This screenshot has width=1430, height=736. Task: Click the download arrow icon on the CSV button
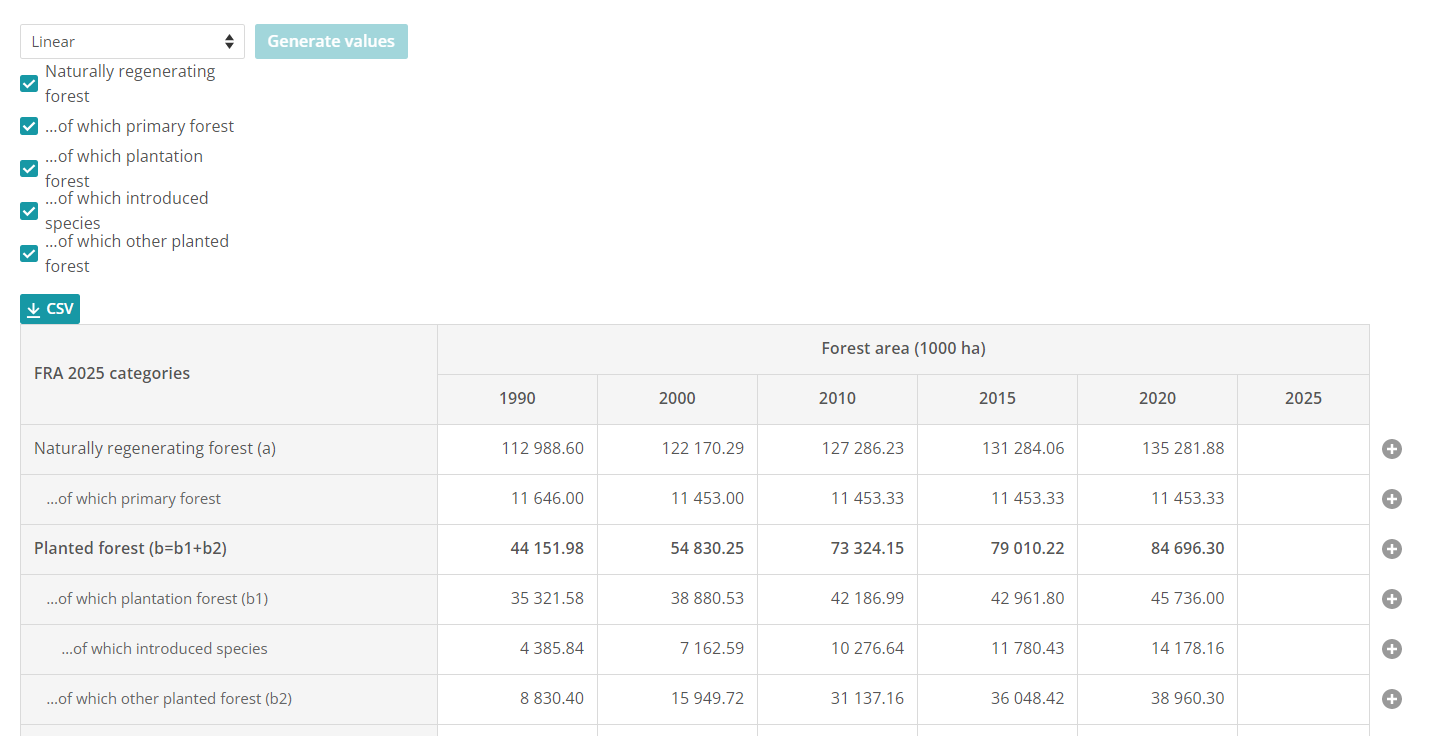click(36, 309)
